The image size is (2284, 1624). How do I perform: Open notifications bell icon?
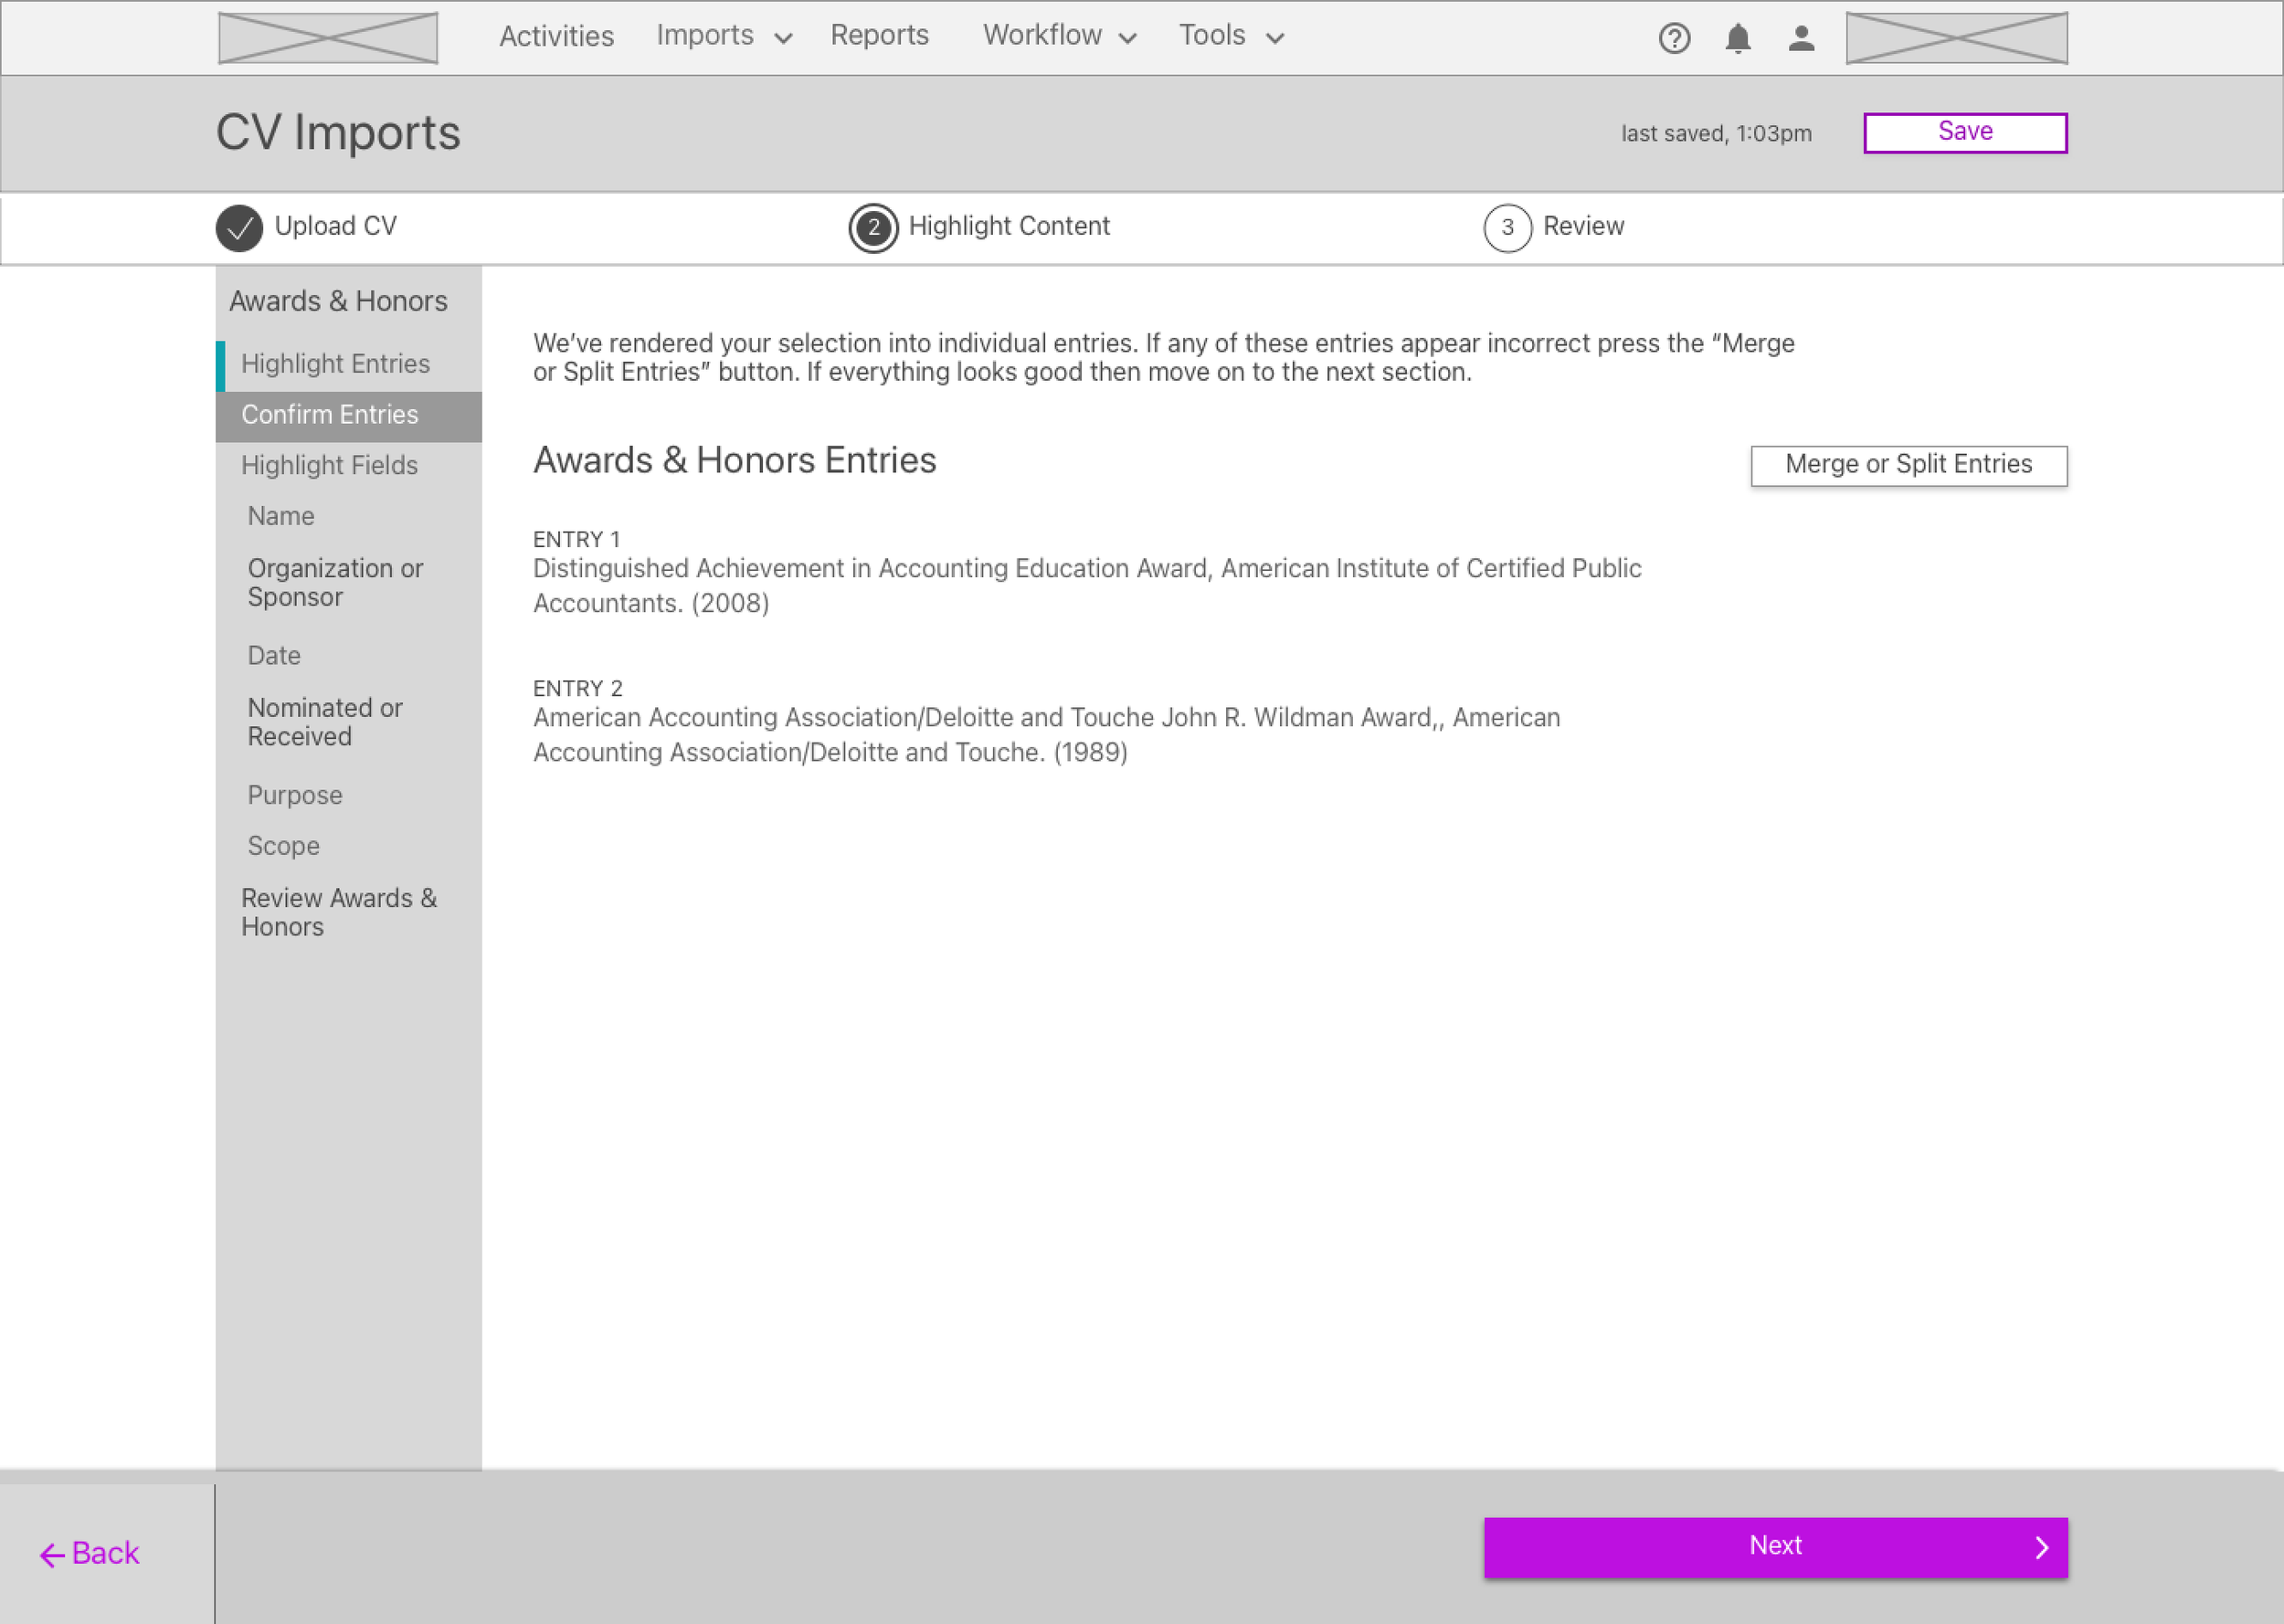click(1738, 38)
